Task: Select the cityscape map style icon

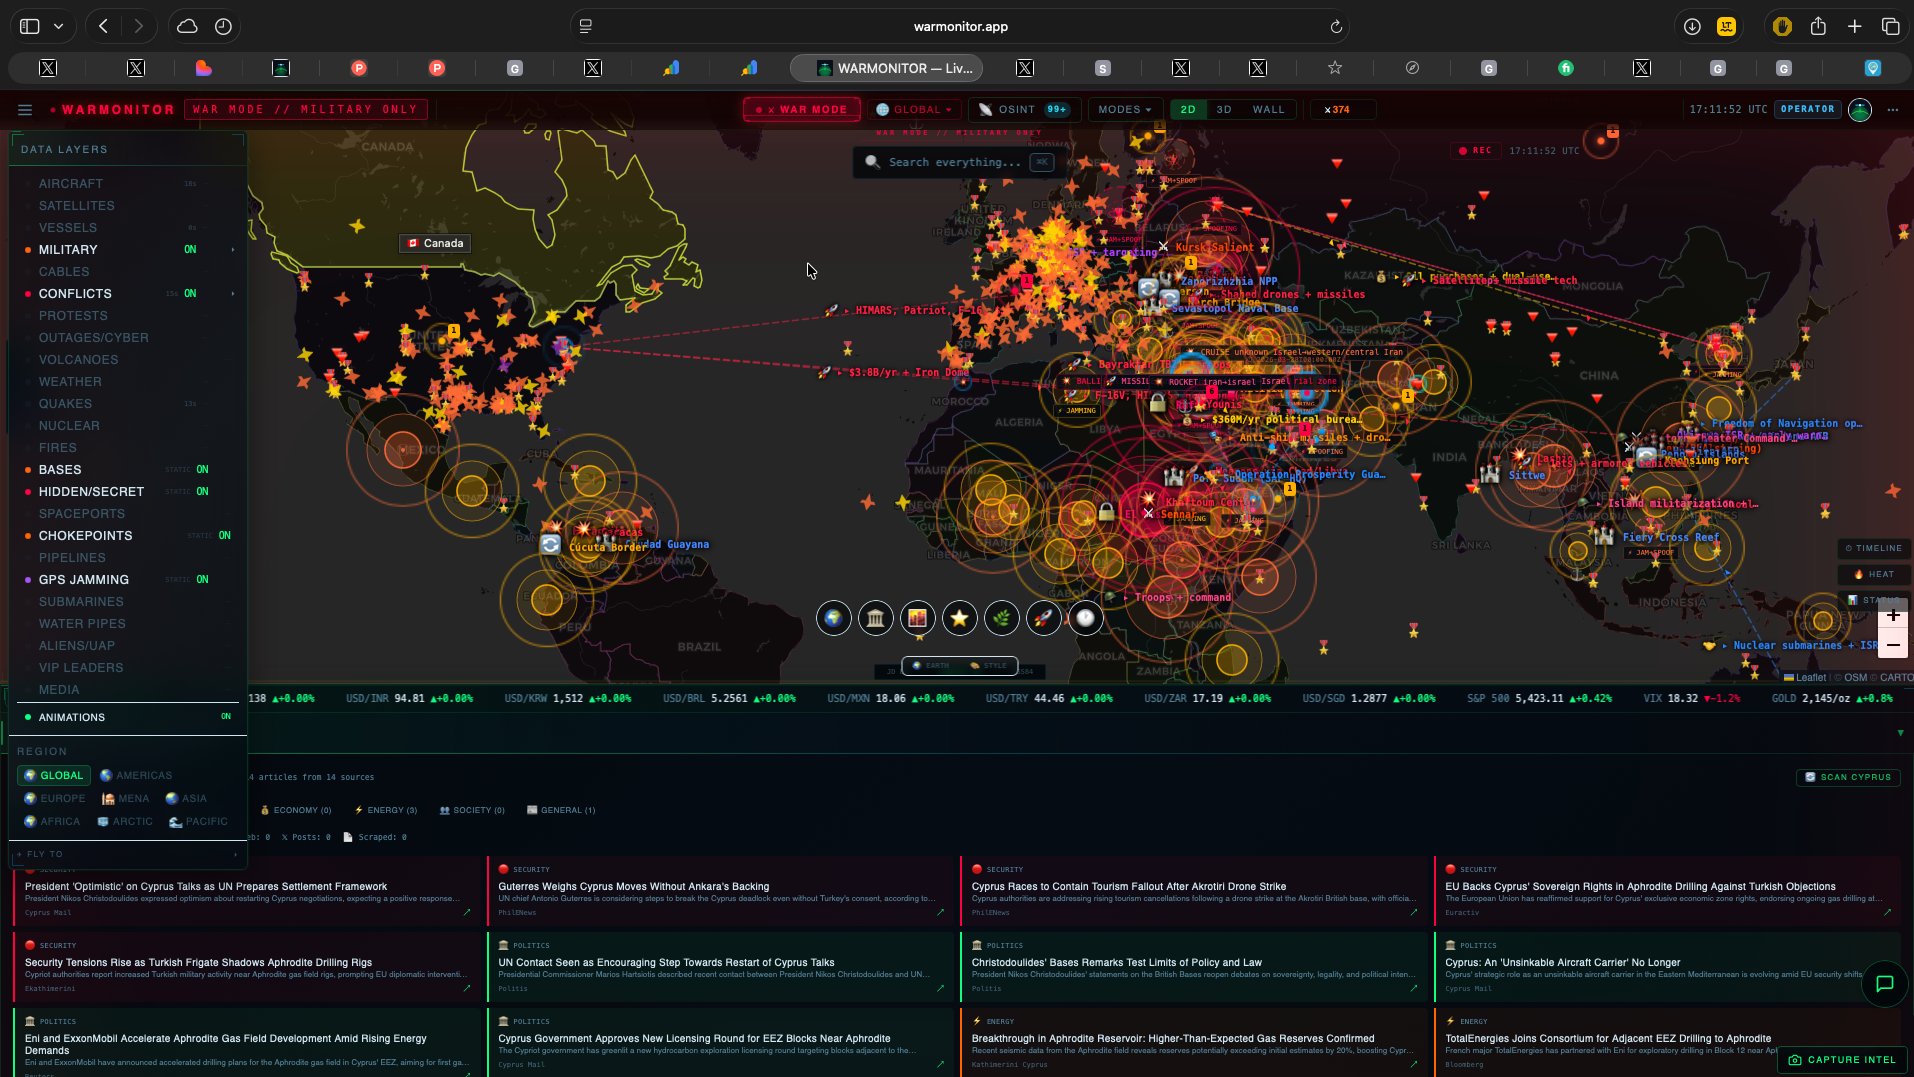Action: tap(918, 618)
